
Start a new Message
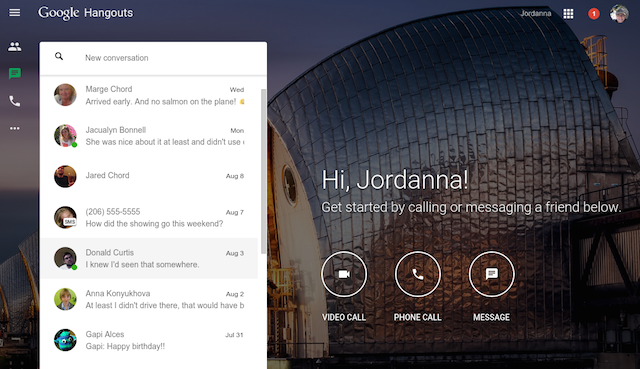(491, 274)
